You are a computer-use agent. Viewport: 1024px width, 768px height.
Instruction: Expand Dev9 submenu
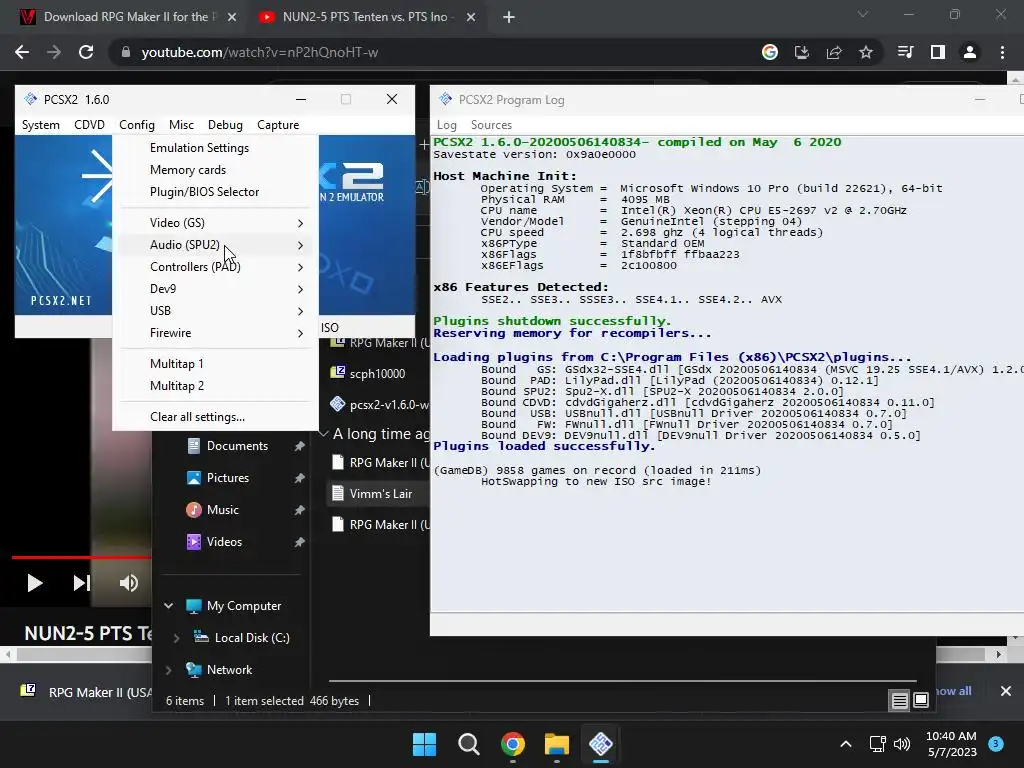[x=216, y=289]
